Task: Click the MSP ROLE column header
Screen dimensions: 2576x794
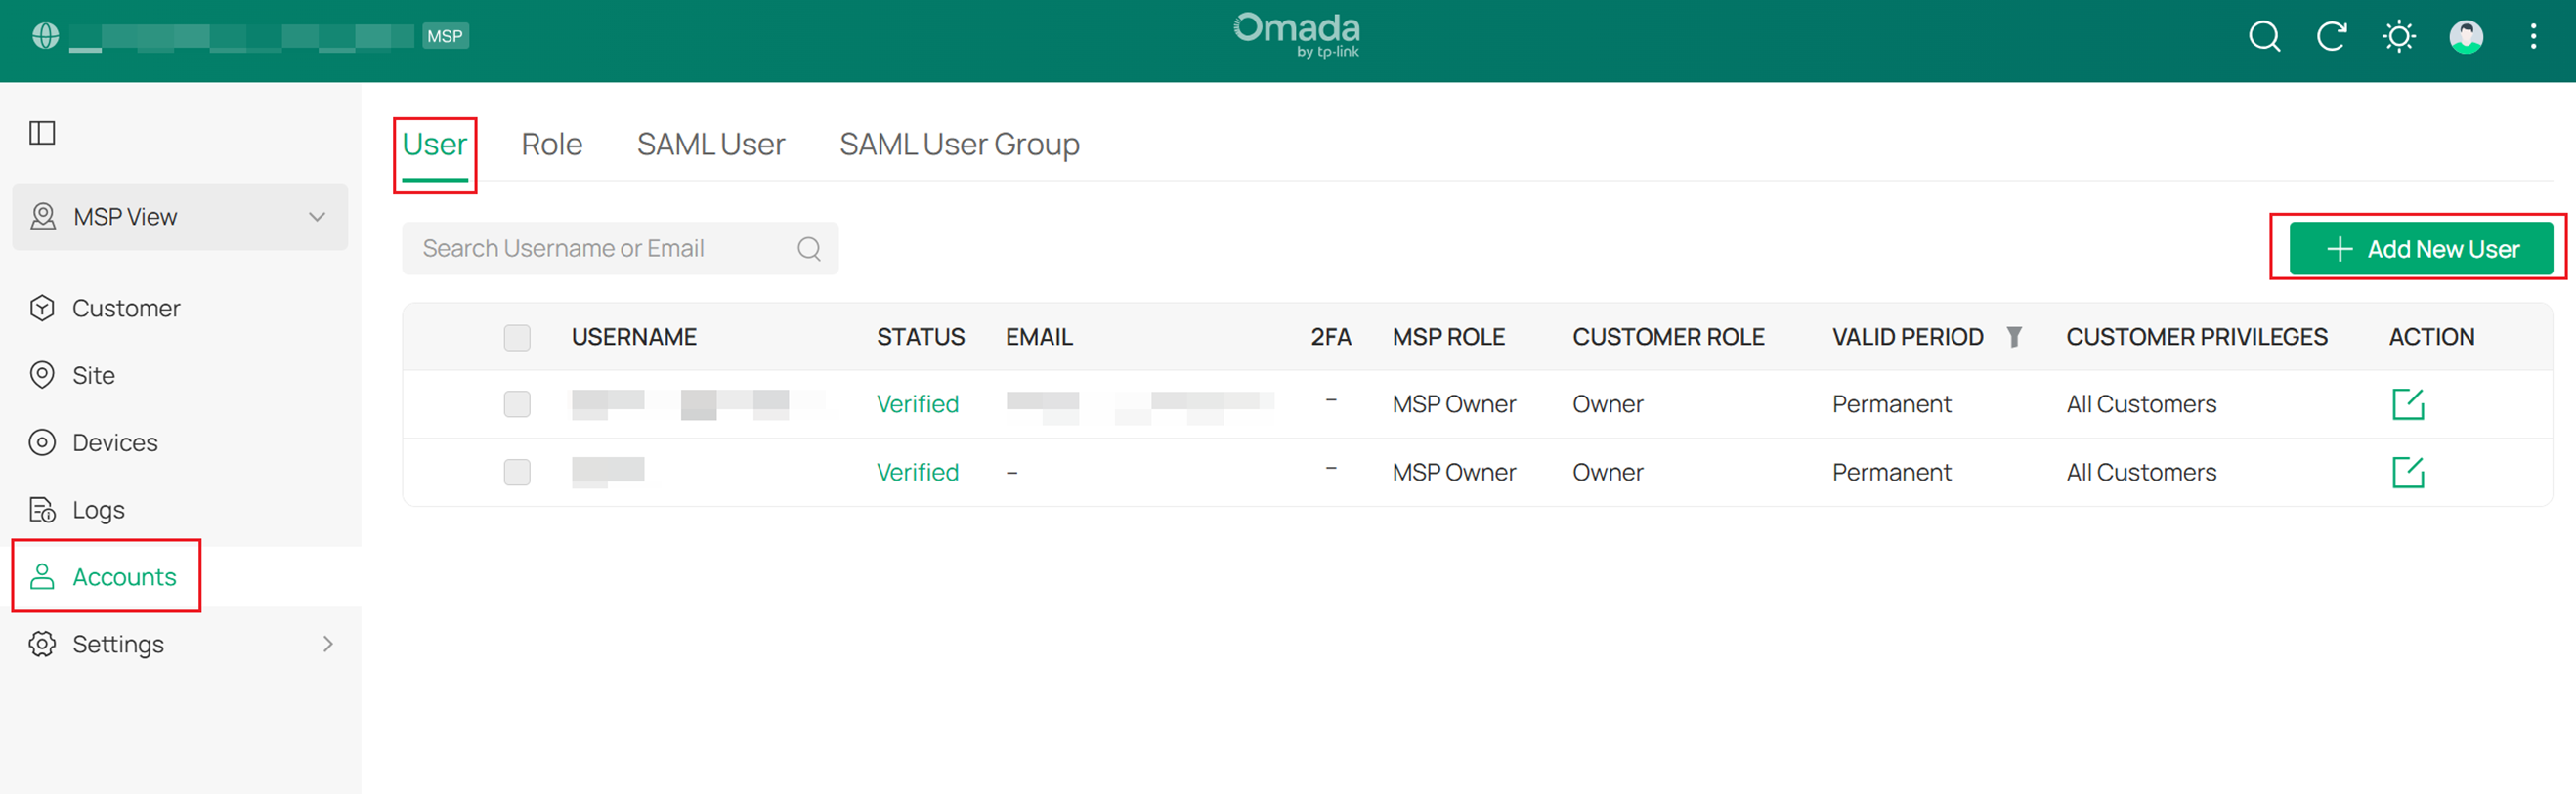Action: pos(1448,337)
